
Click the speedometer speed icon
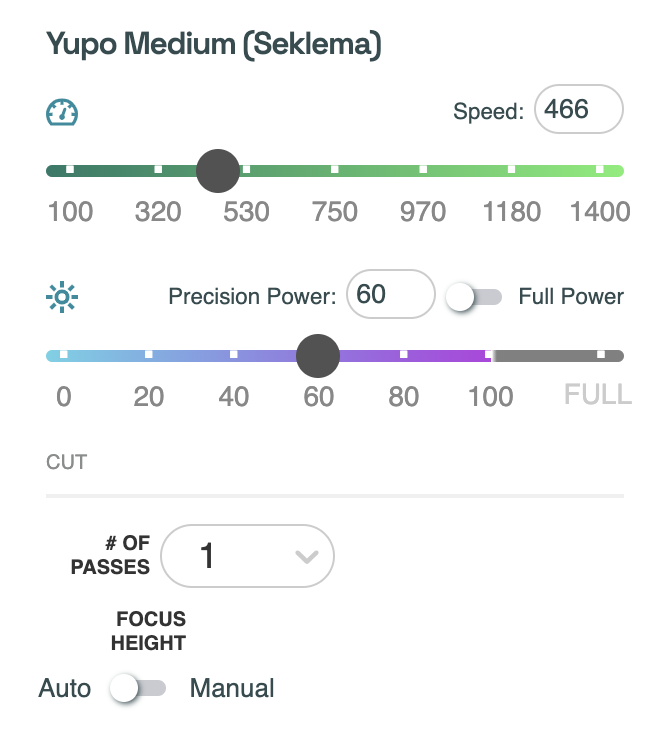pyautogui.click(x=62, y=112)
